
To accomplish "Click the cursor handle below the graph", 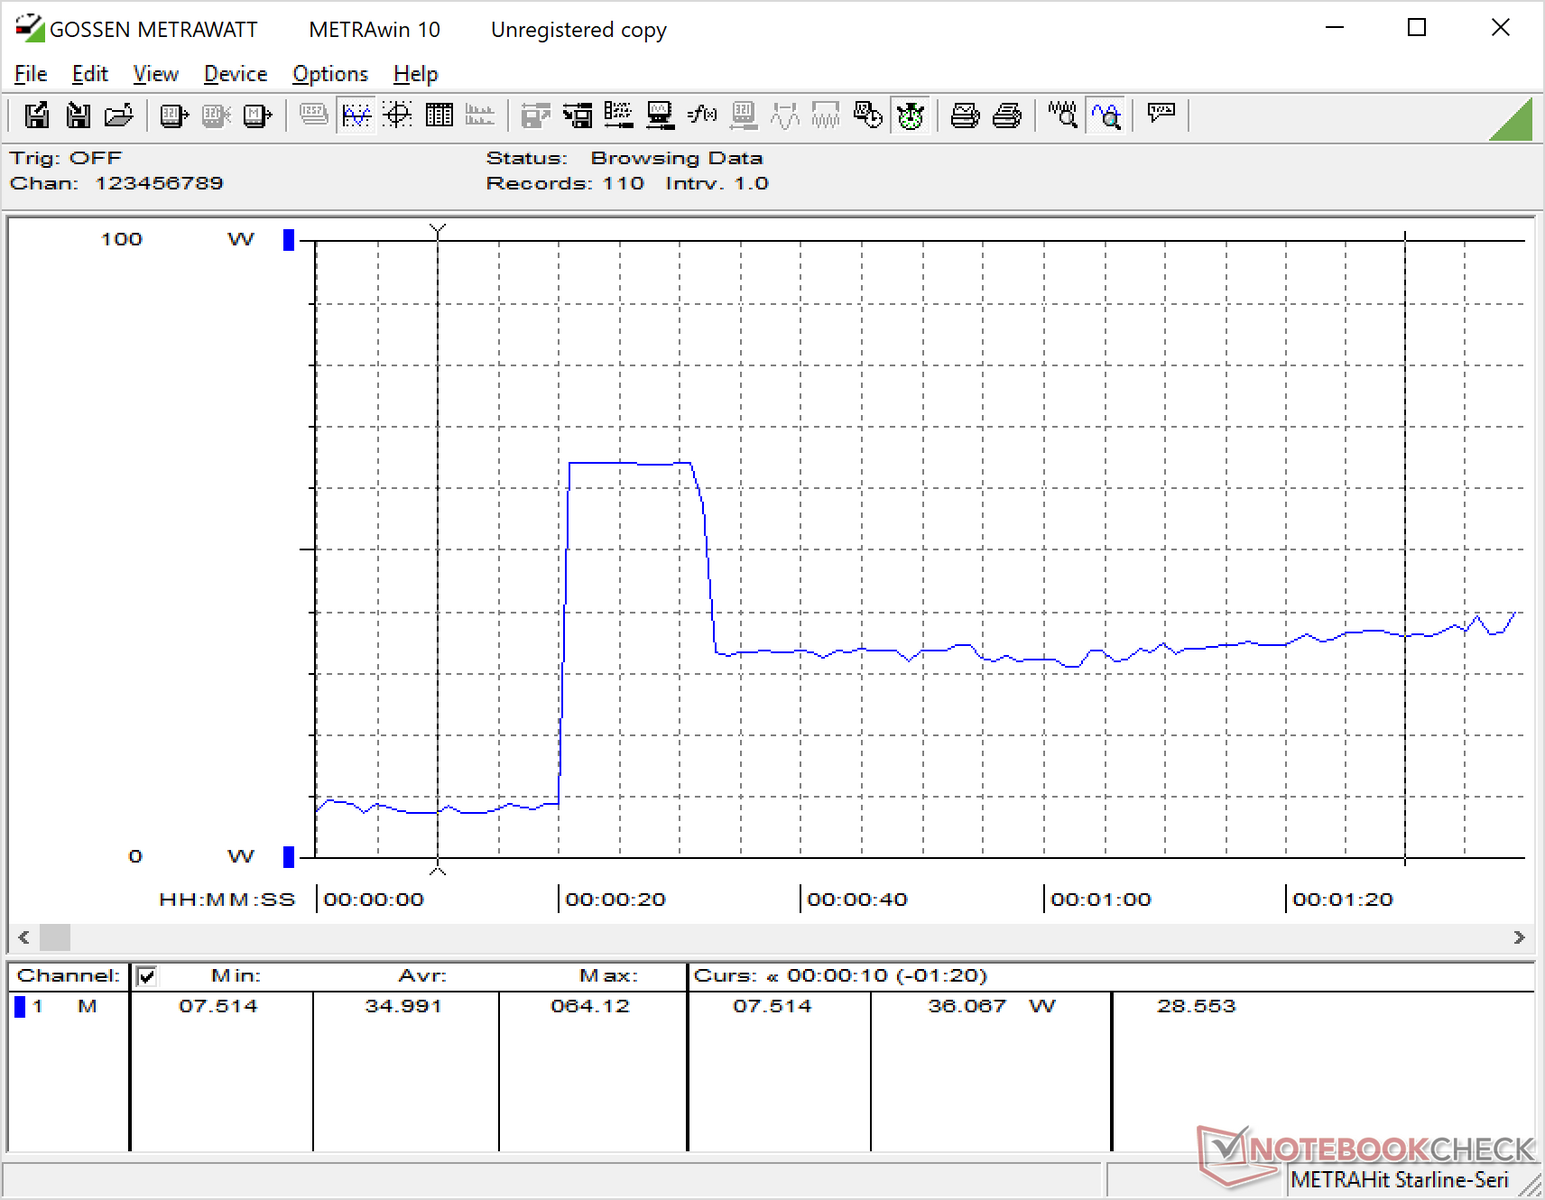I will [437, 868].
